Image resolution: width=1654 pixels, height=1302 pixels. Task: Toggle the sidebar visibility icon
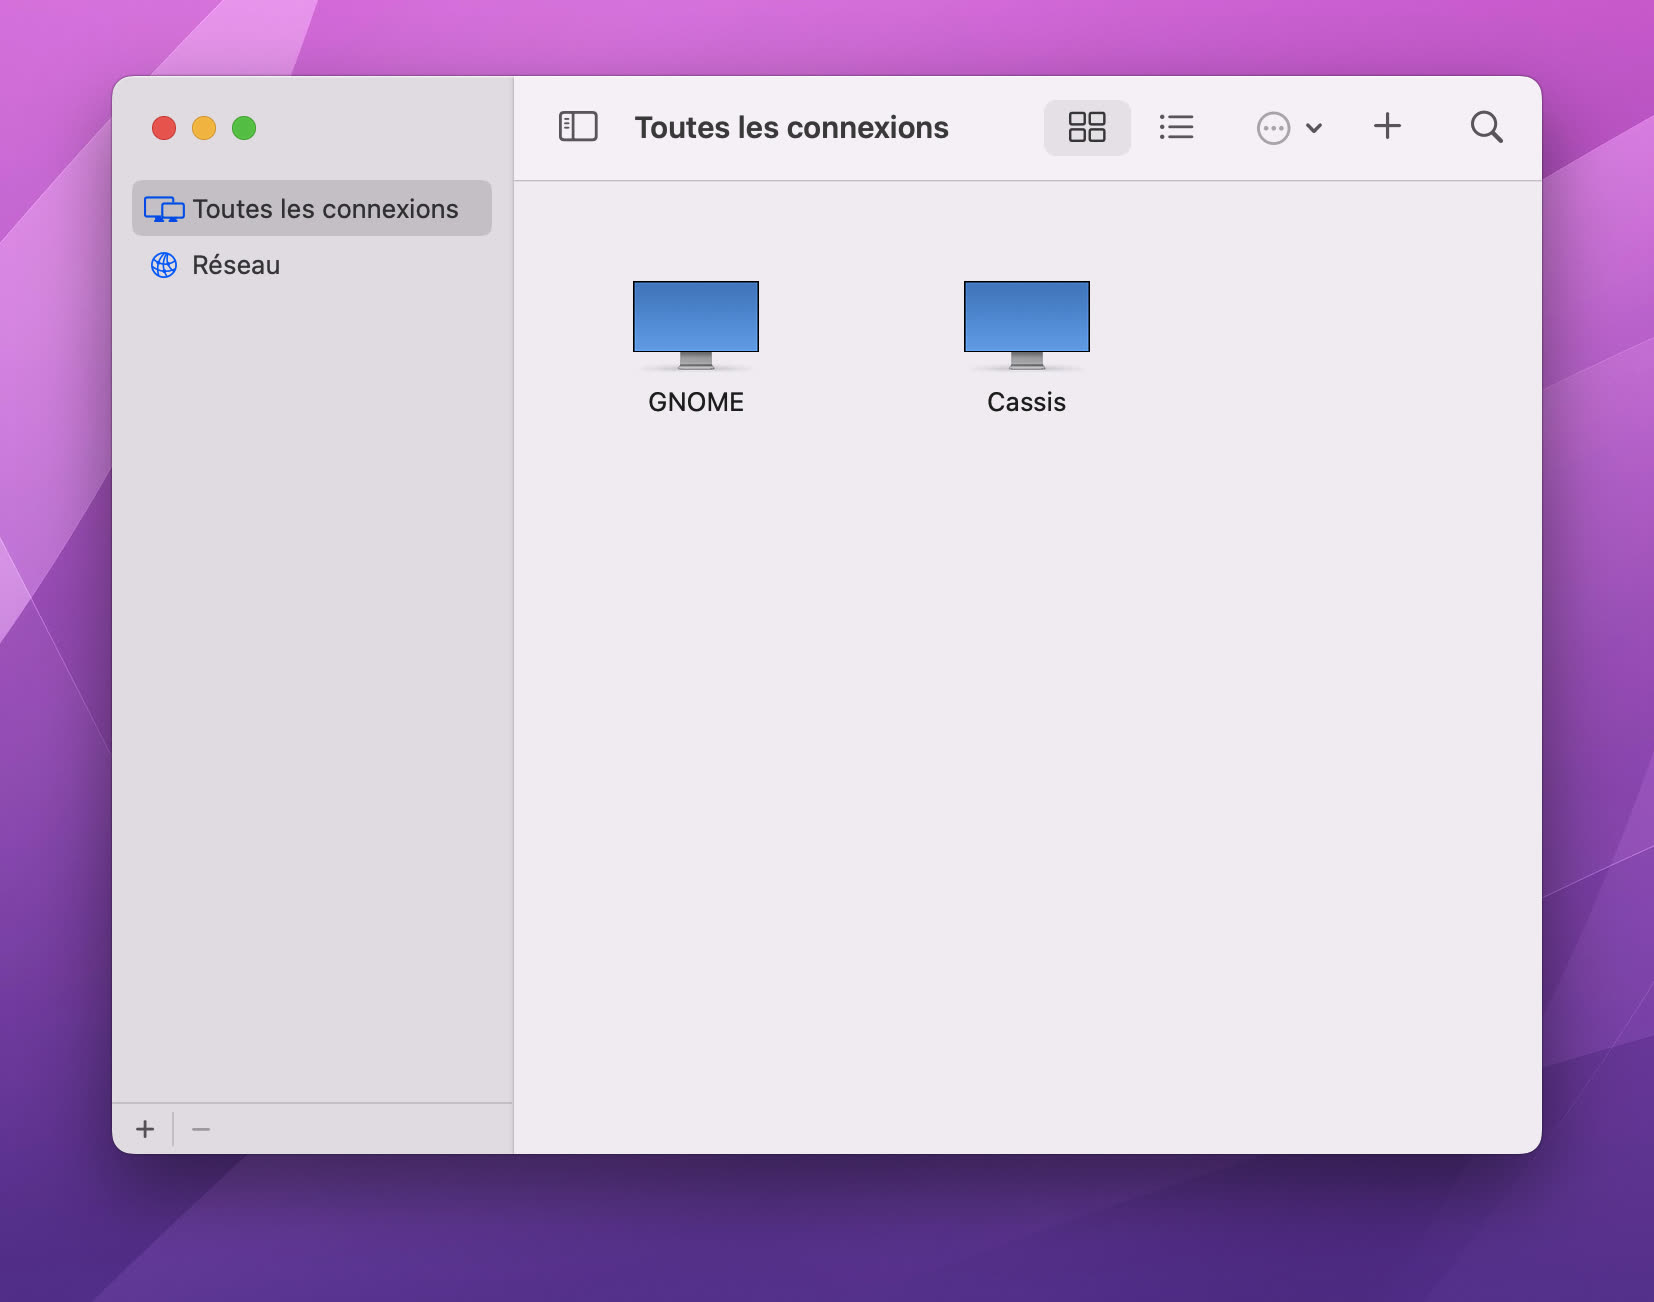[x=578, y=127]
